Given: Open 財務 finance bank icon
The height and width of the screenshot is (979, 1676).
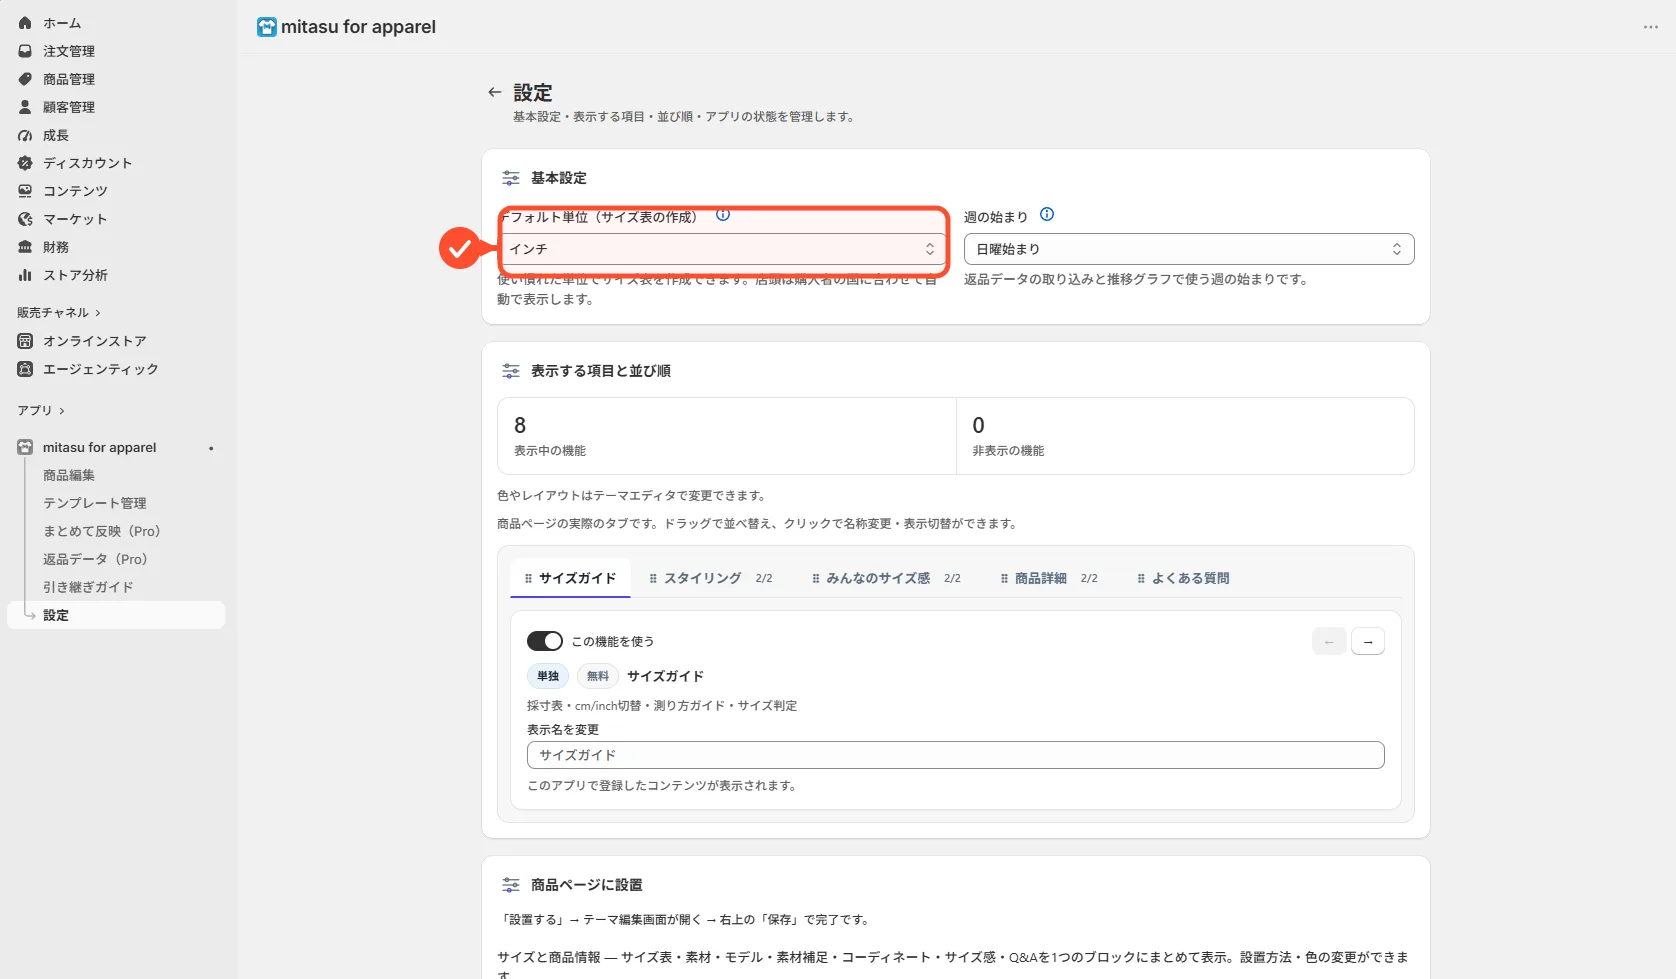Looking at the screenshot, I should 25,247.
